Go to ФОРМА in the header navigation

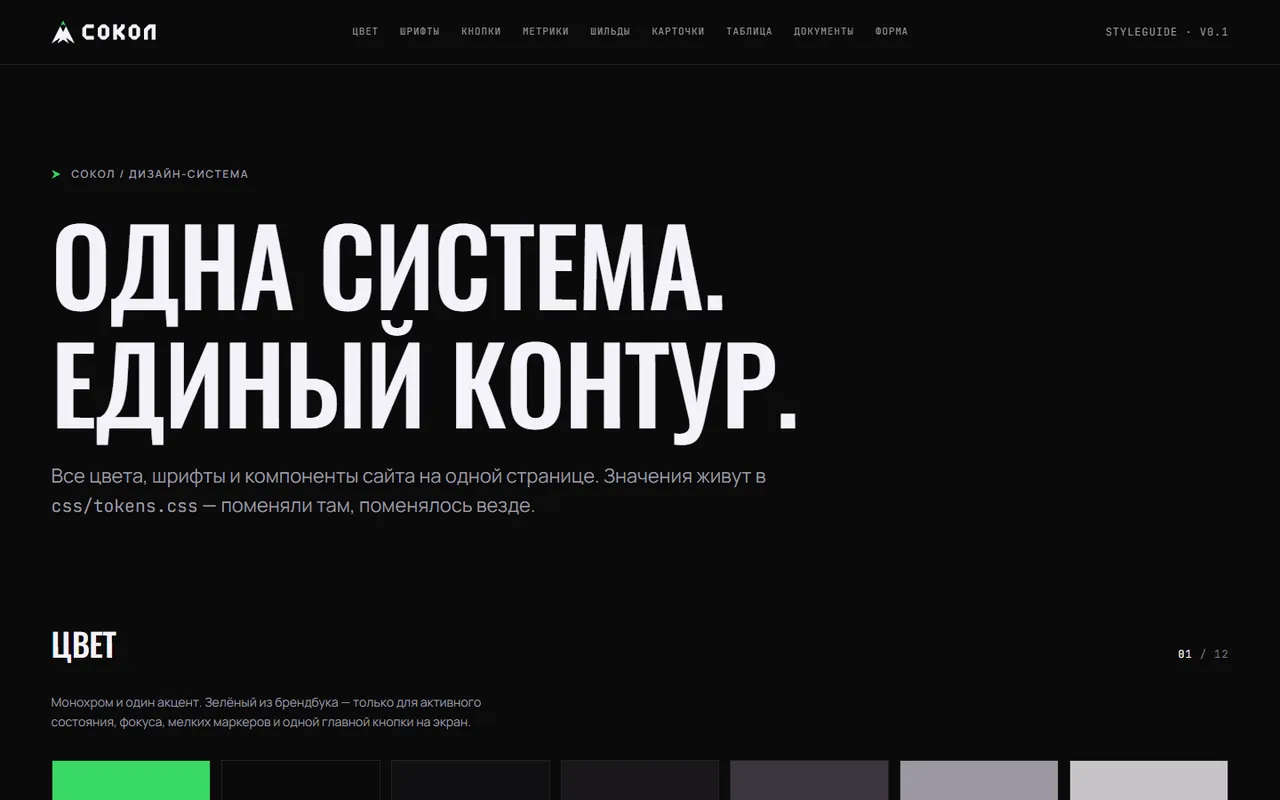[891, 32]
